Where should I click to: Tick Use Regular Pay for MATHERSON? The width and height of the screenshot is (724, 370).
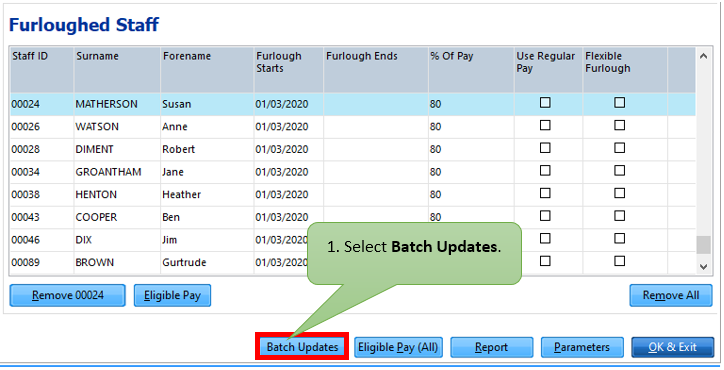[x=545, y=103]
